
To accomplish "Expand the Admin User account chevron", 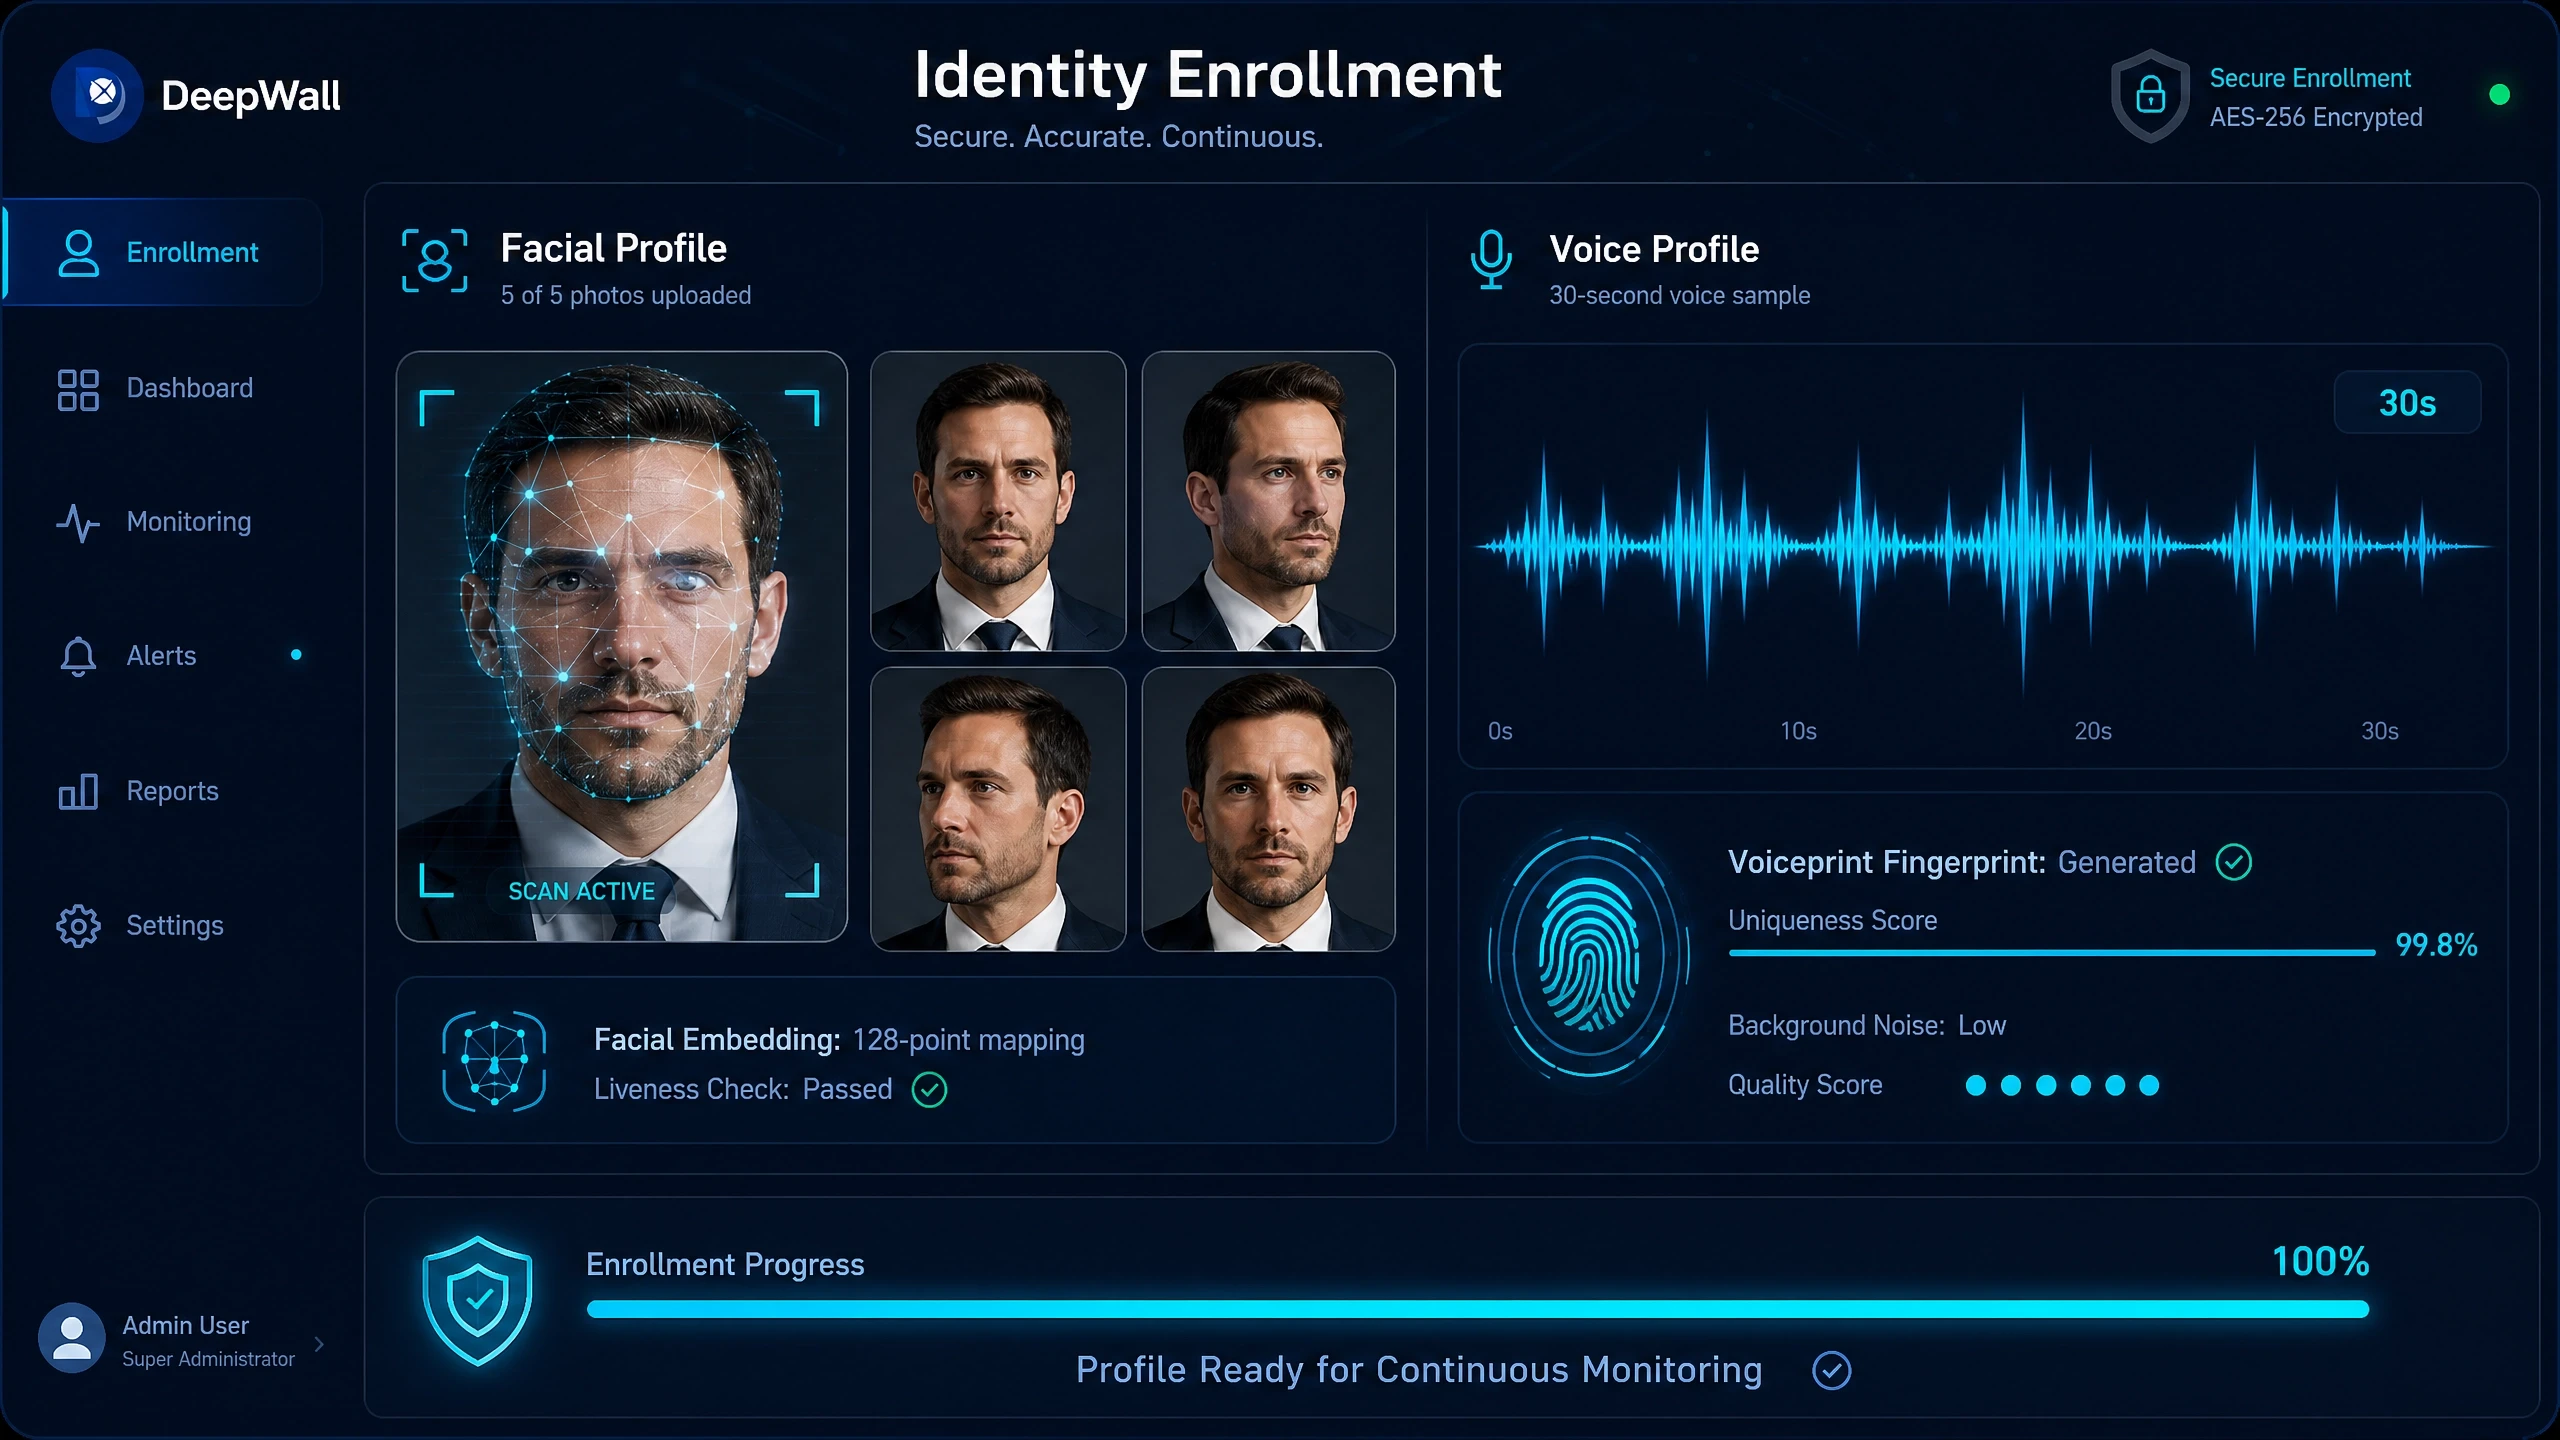I will [319, 1344].
